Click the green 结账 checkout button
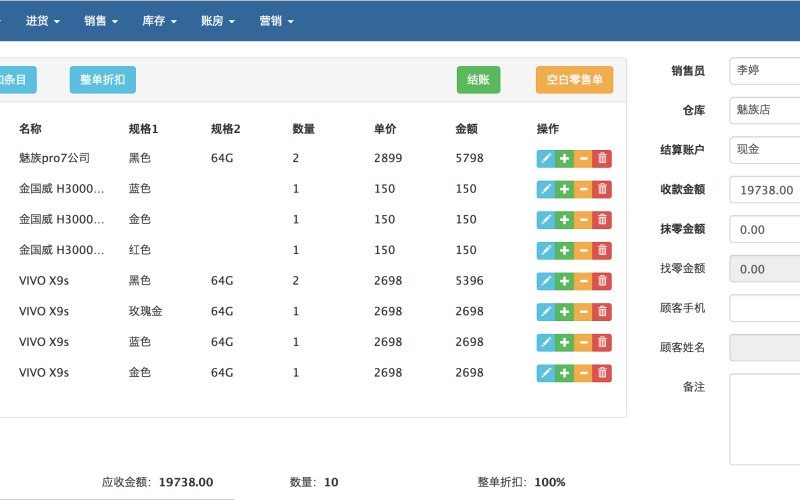The image size is (800, 500). (x=479, y=80)
